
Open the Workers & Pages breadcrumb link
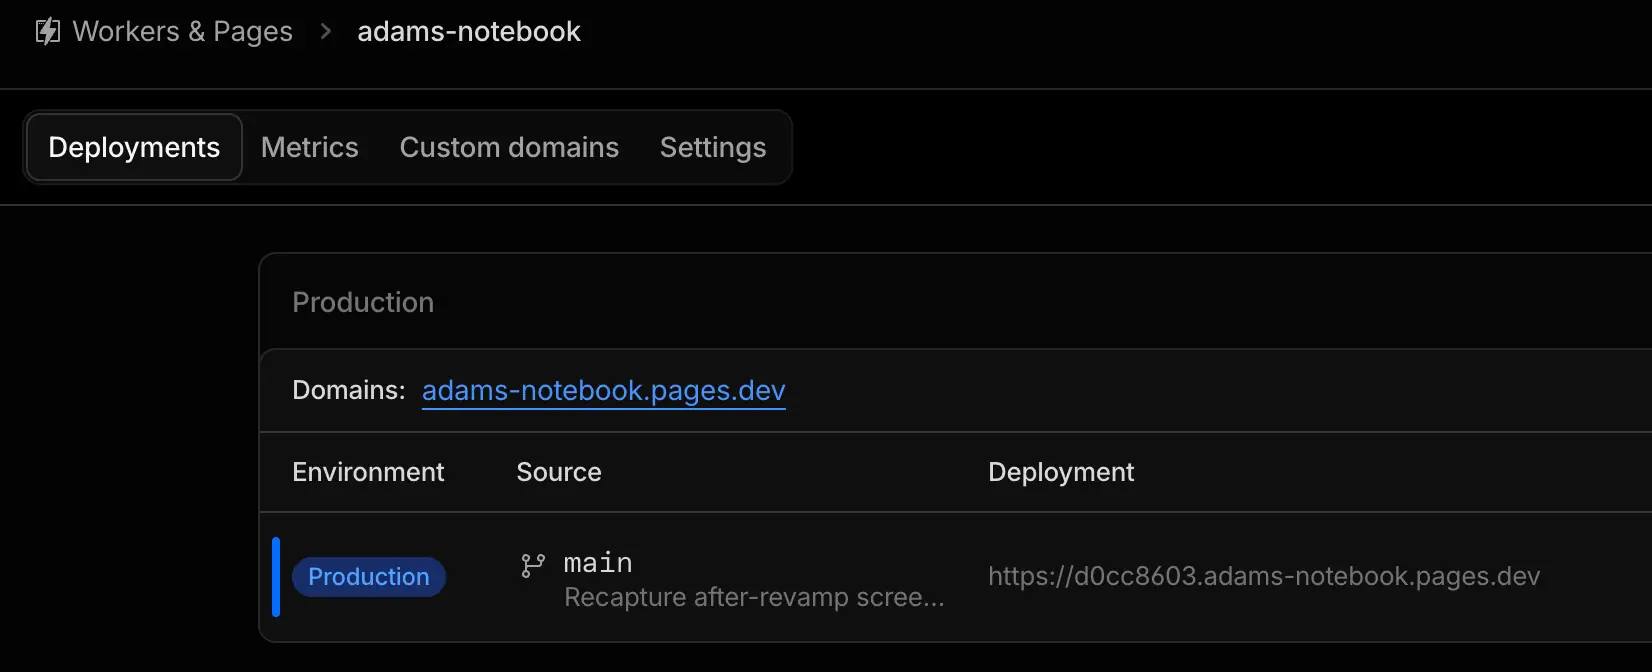click(183, 32)
